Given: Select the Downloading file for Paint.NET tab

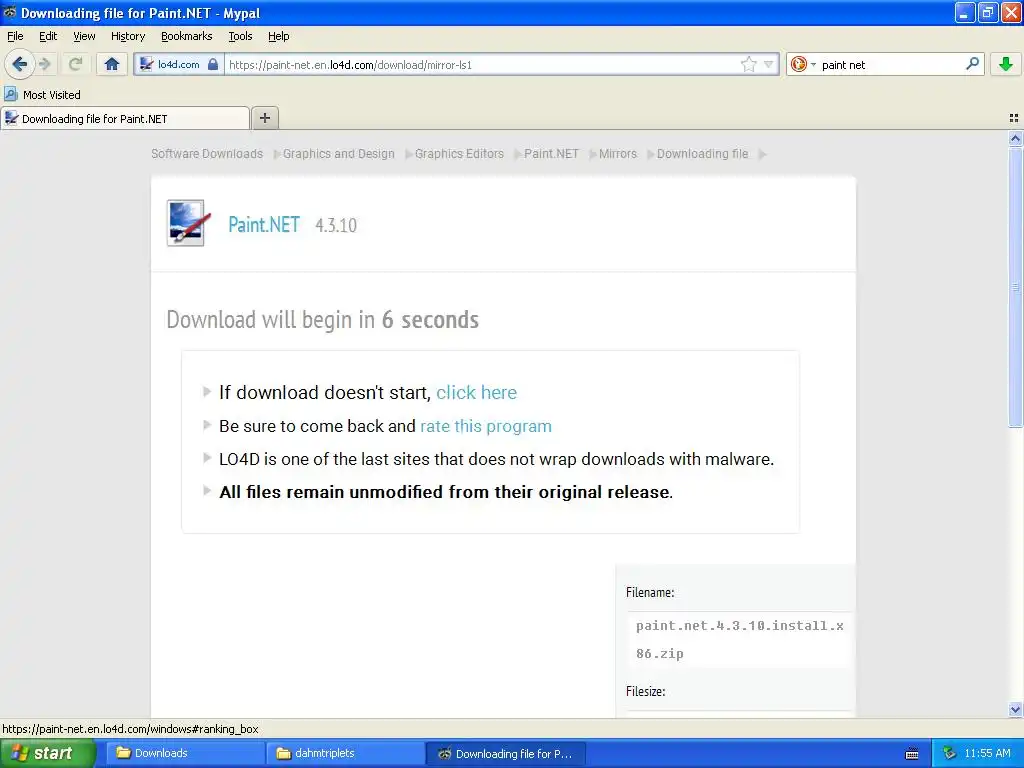Looking at the screenshot, I should click(125, 118).
